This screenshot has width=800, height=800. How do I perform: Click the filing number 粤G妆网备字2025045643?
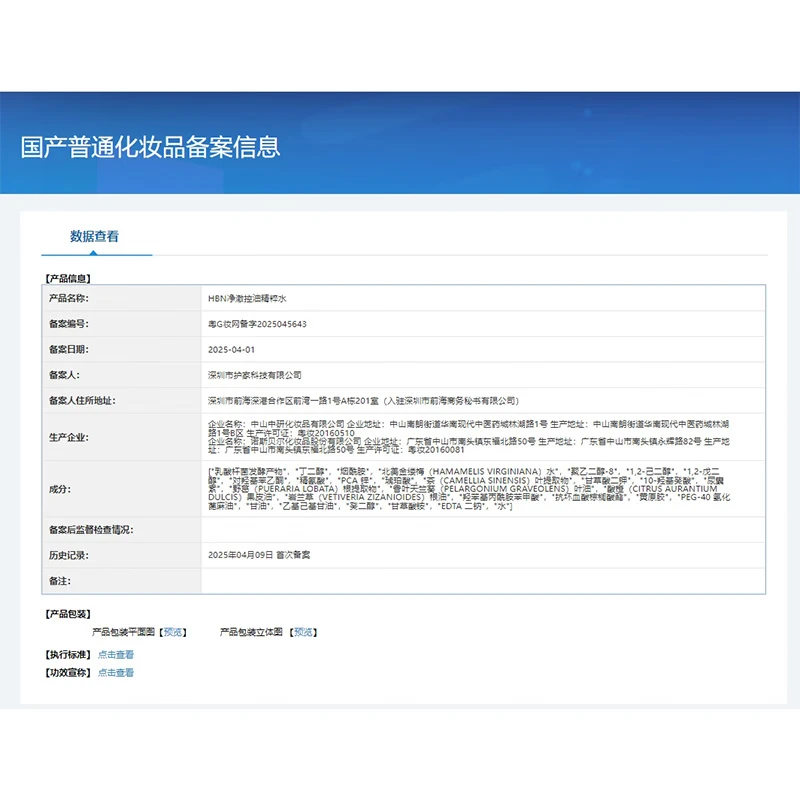[257, 324]
